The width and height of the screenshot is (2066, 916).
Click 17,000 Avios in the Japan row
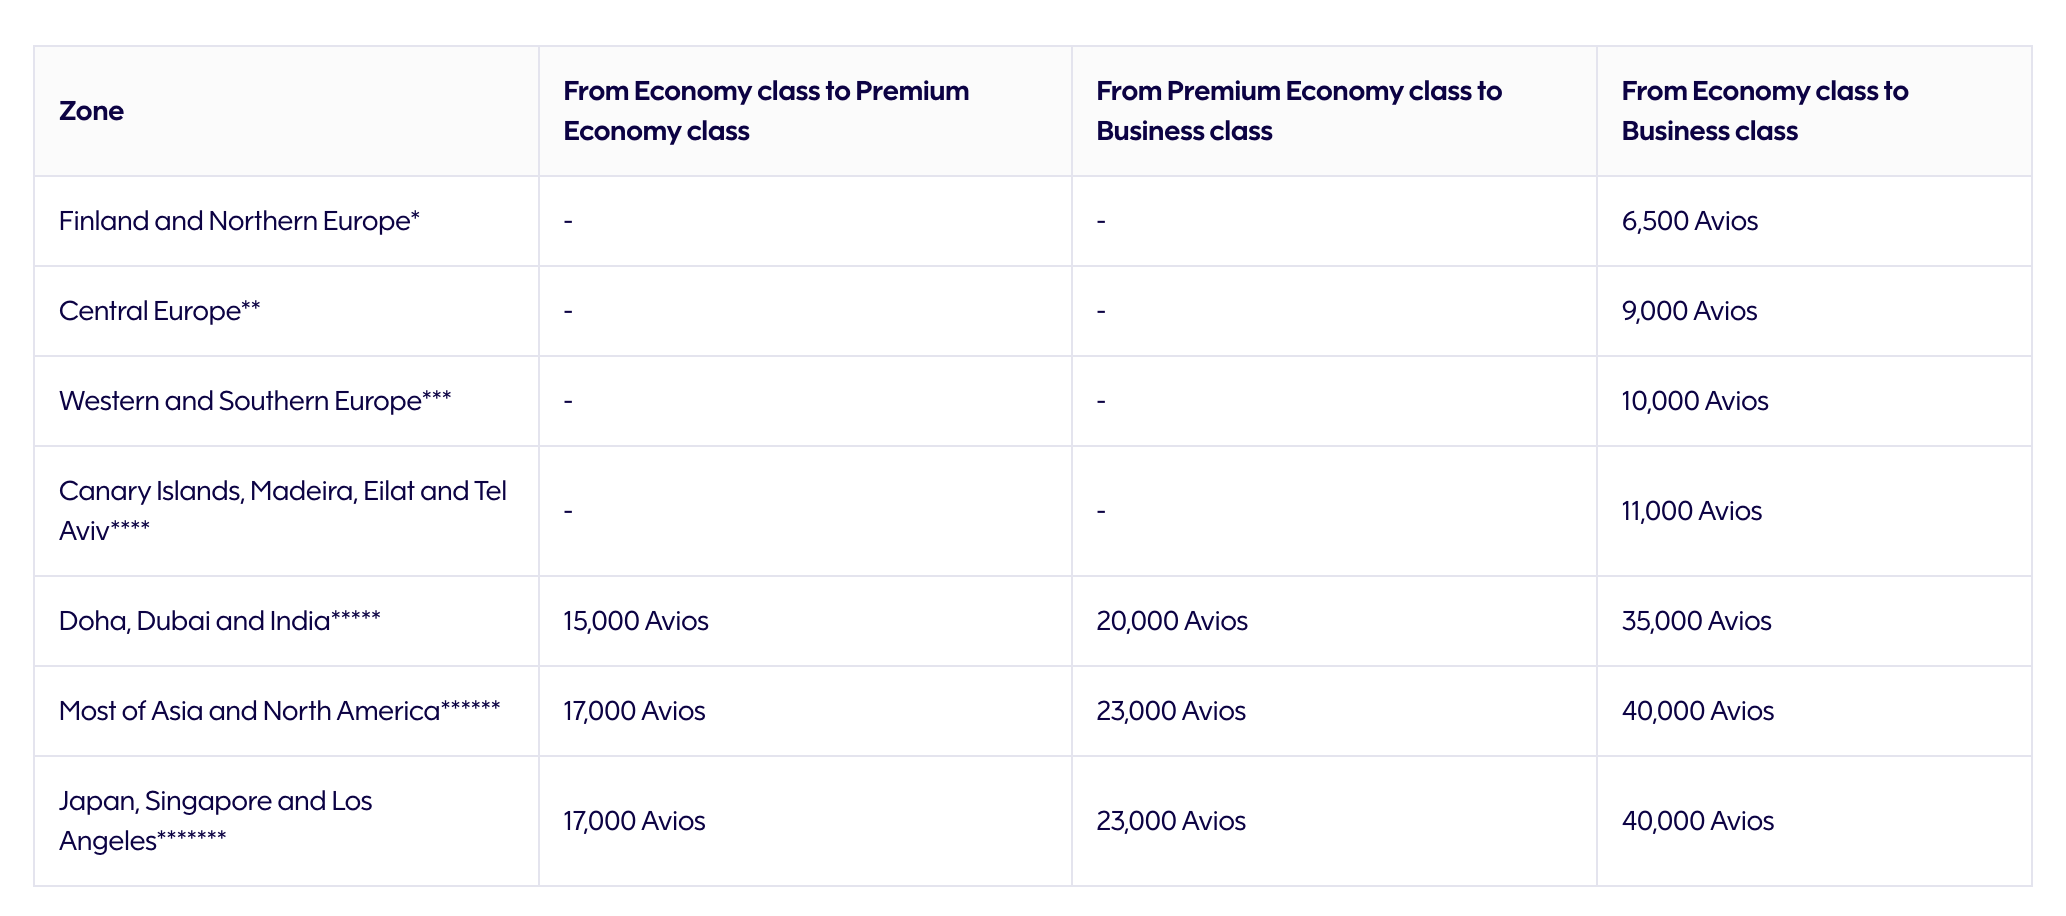pyautogui.click(x=634, y=821)
